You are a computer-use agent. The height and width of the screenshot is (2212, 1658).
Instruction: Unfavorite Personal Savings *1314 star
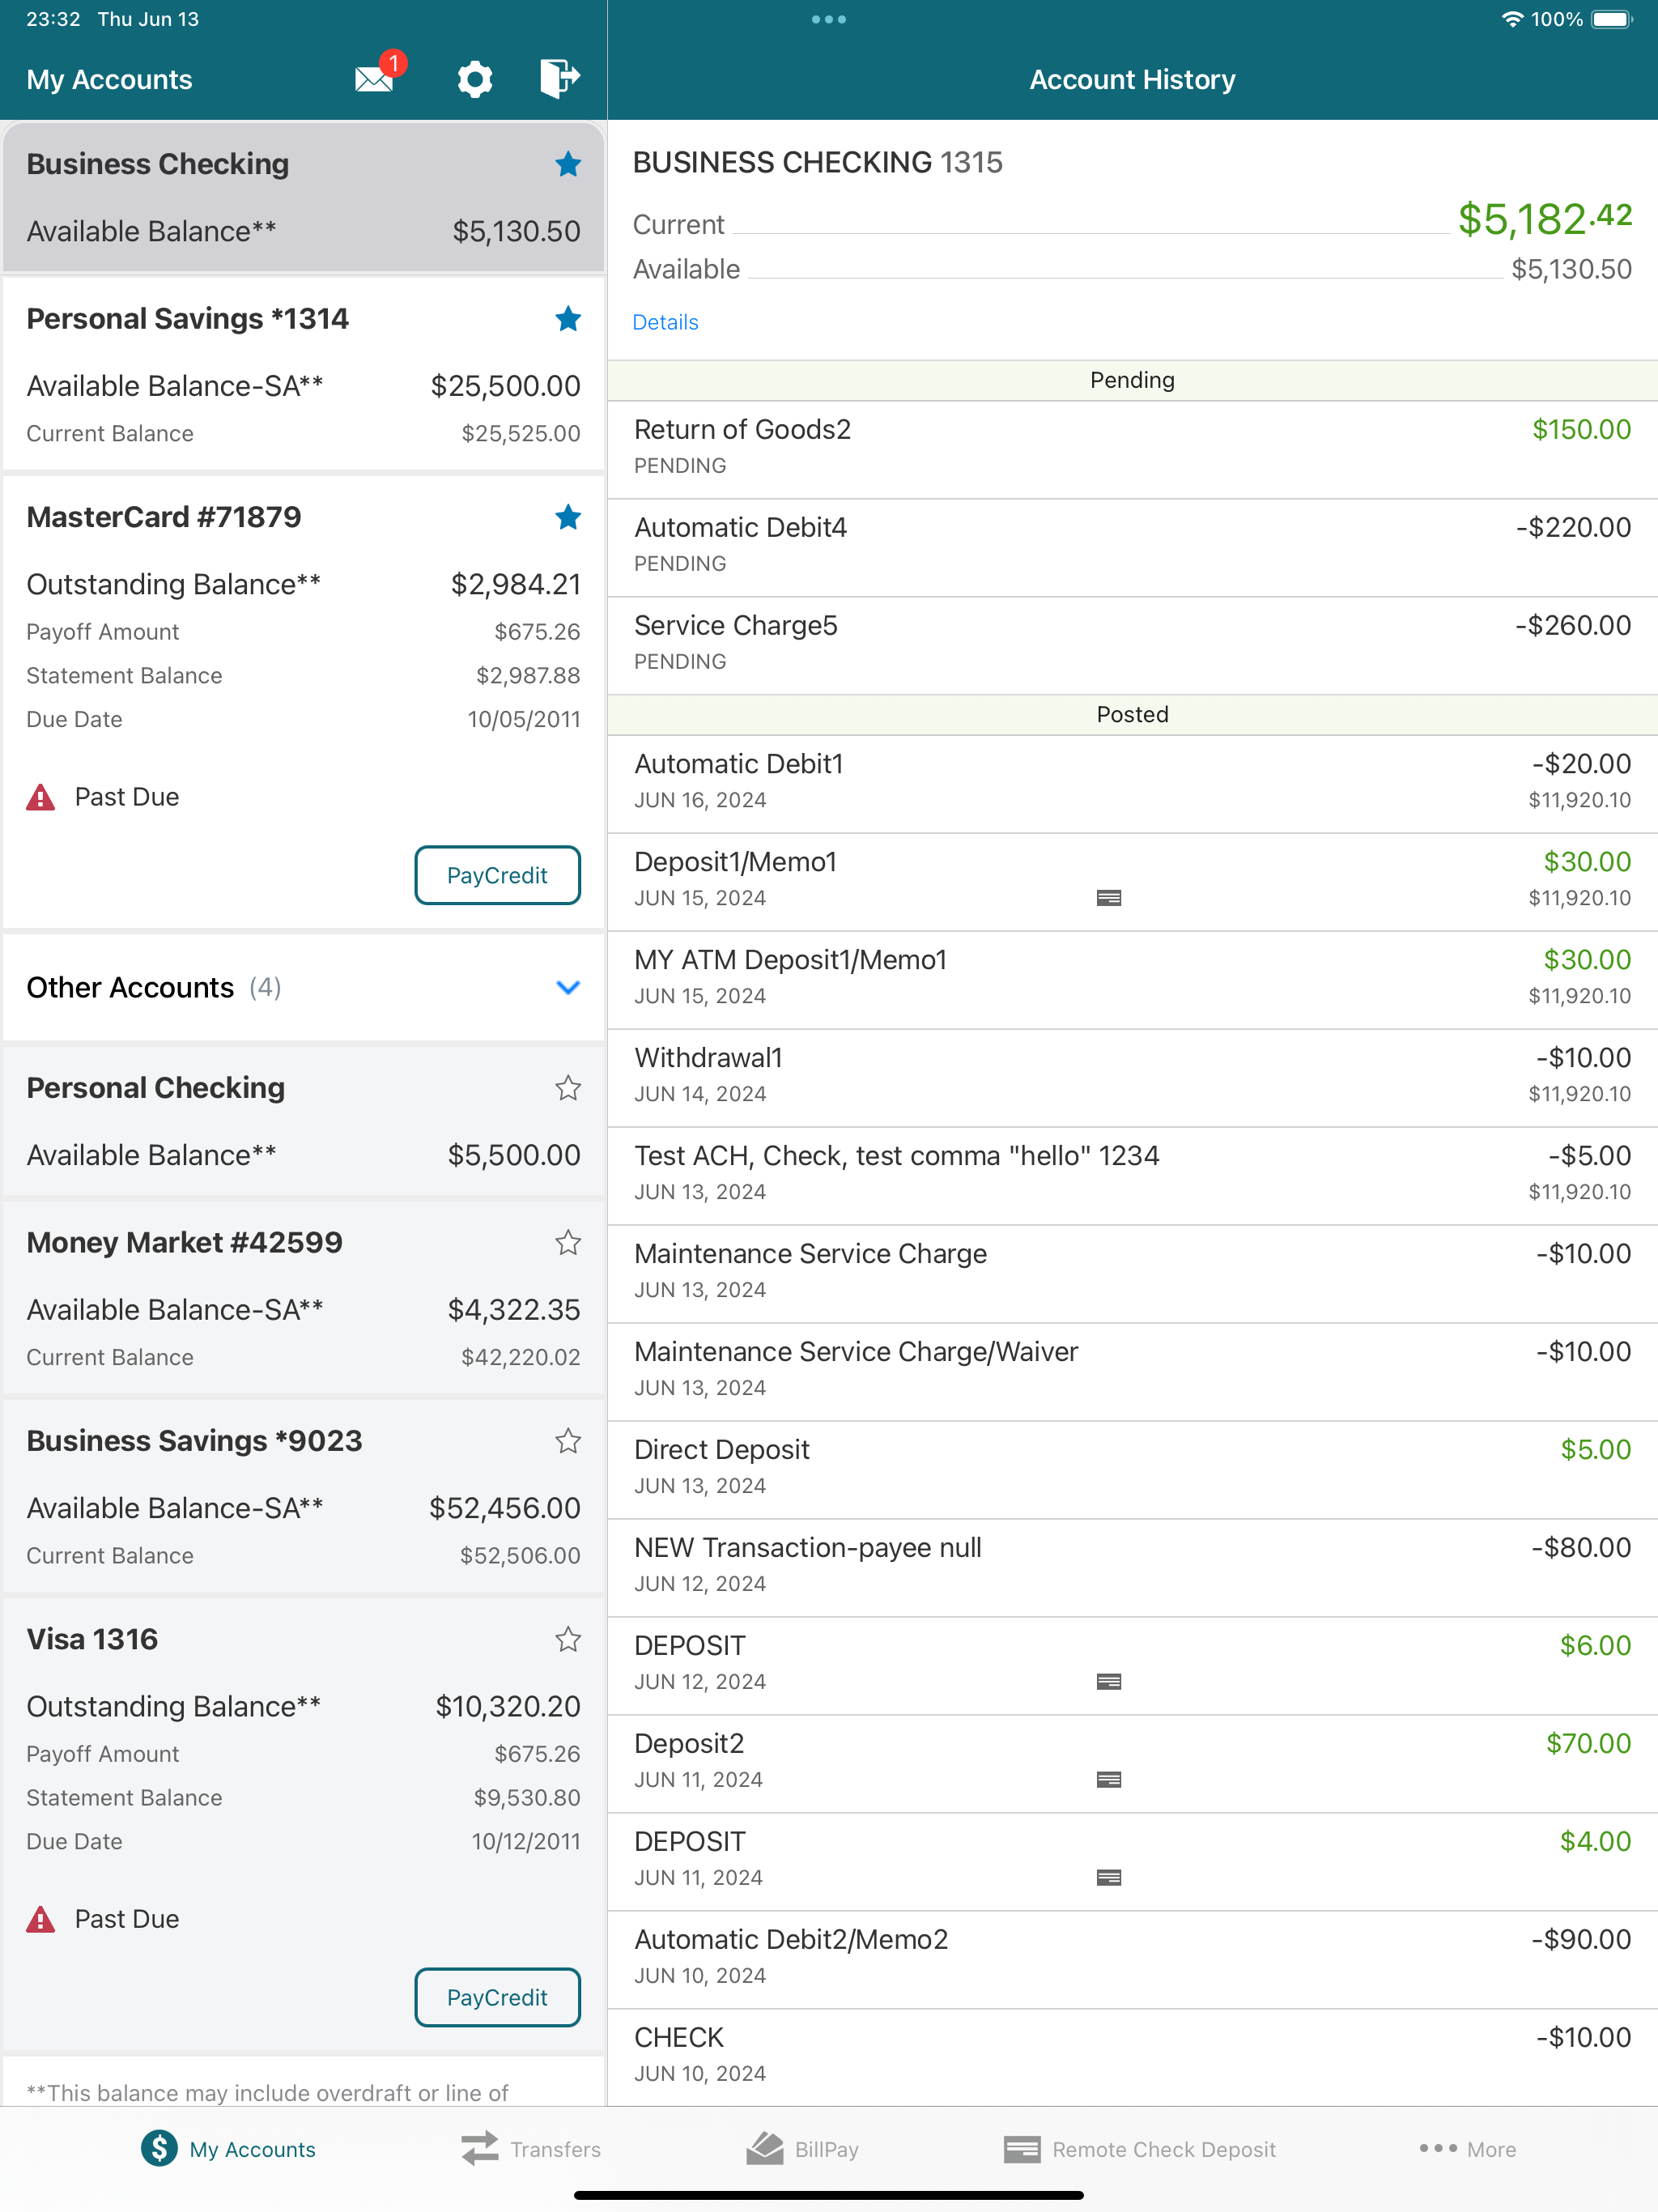568,319
